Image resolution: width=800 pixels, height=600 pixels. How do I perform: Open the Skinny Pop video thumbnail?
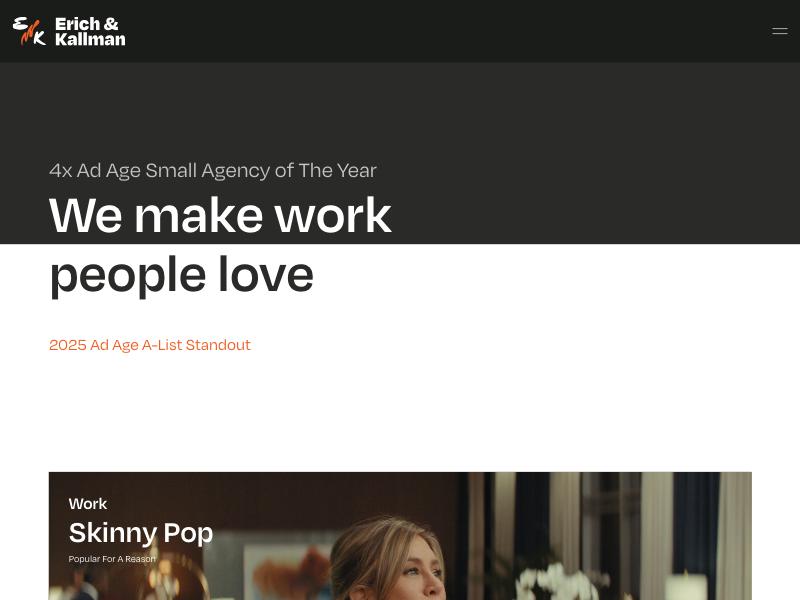click(x=400, y=536)
